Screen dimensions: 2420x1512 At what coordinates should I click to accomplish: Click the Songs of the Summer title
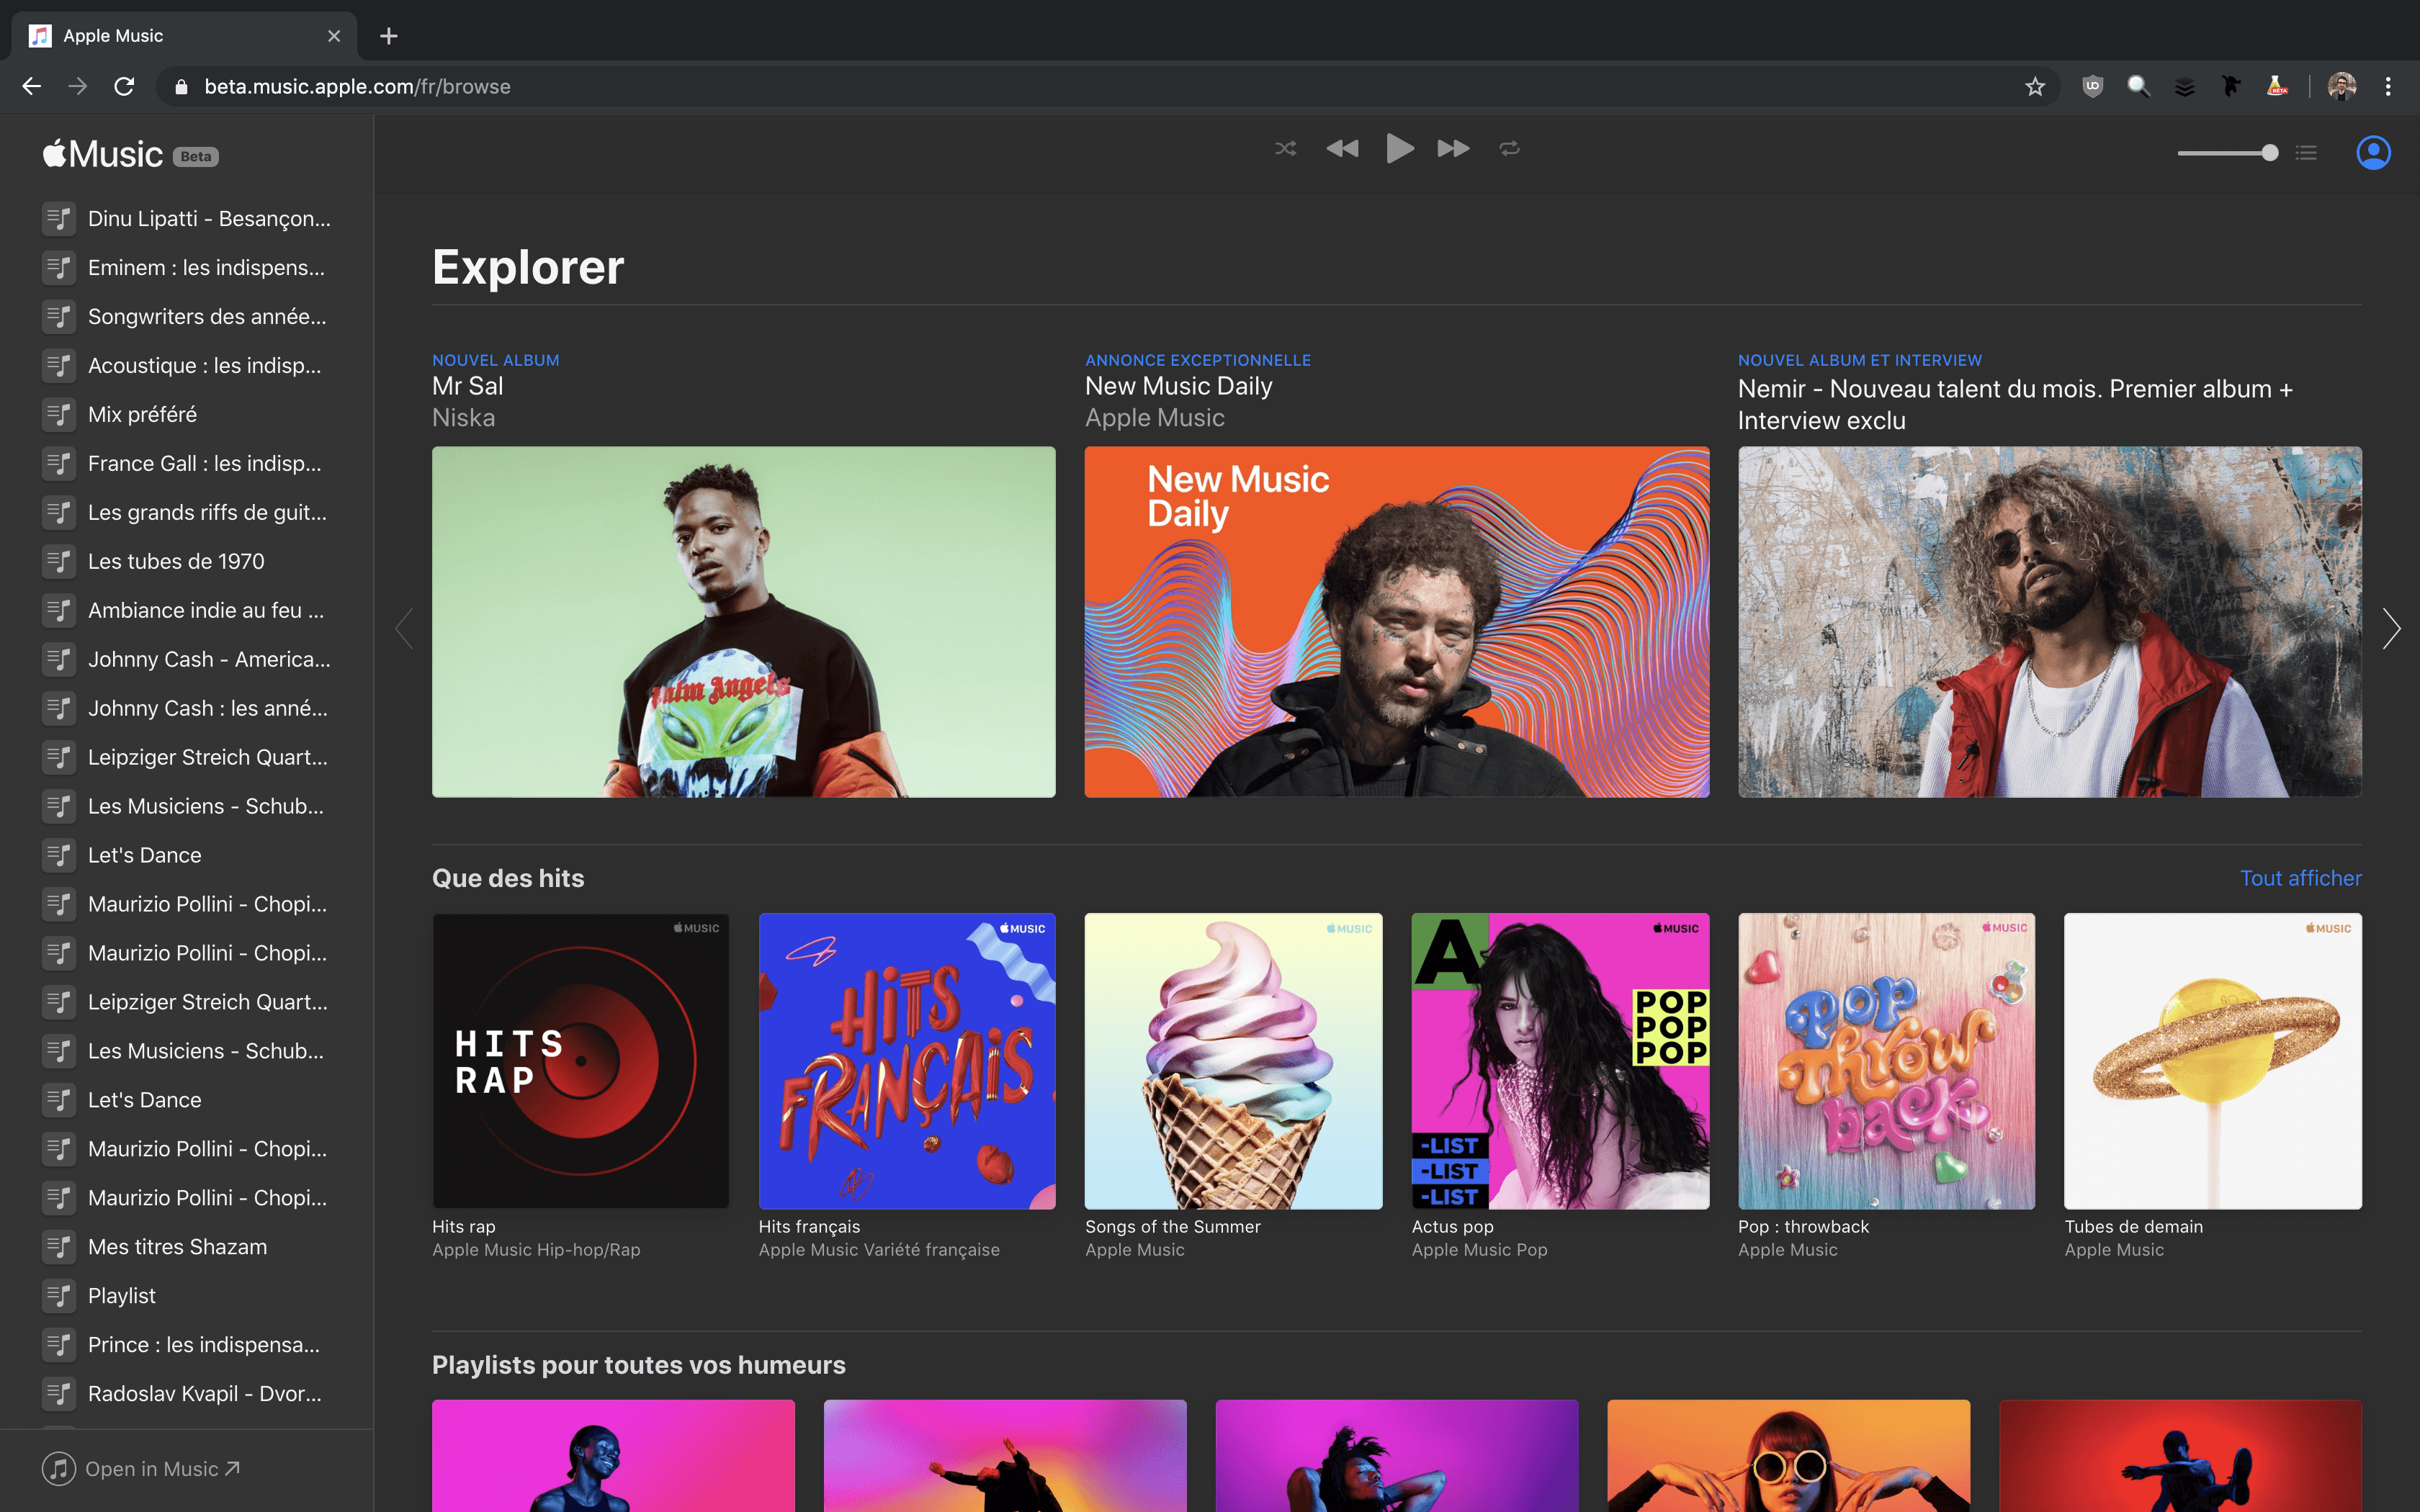[1173, 1227]
